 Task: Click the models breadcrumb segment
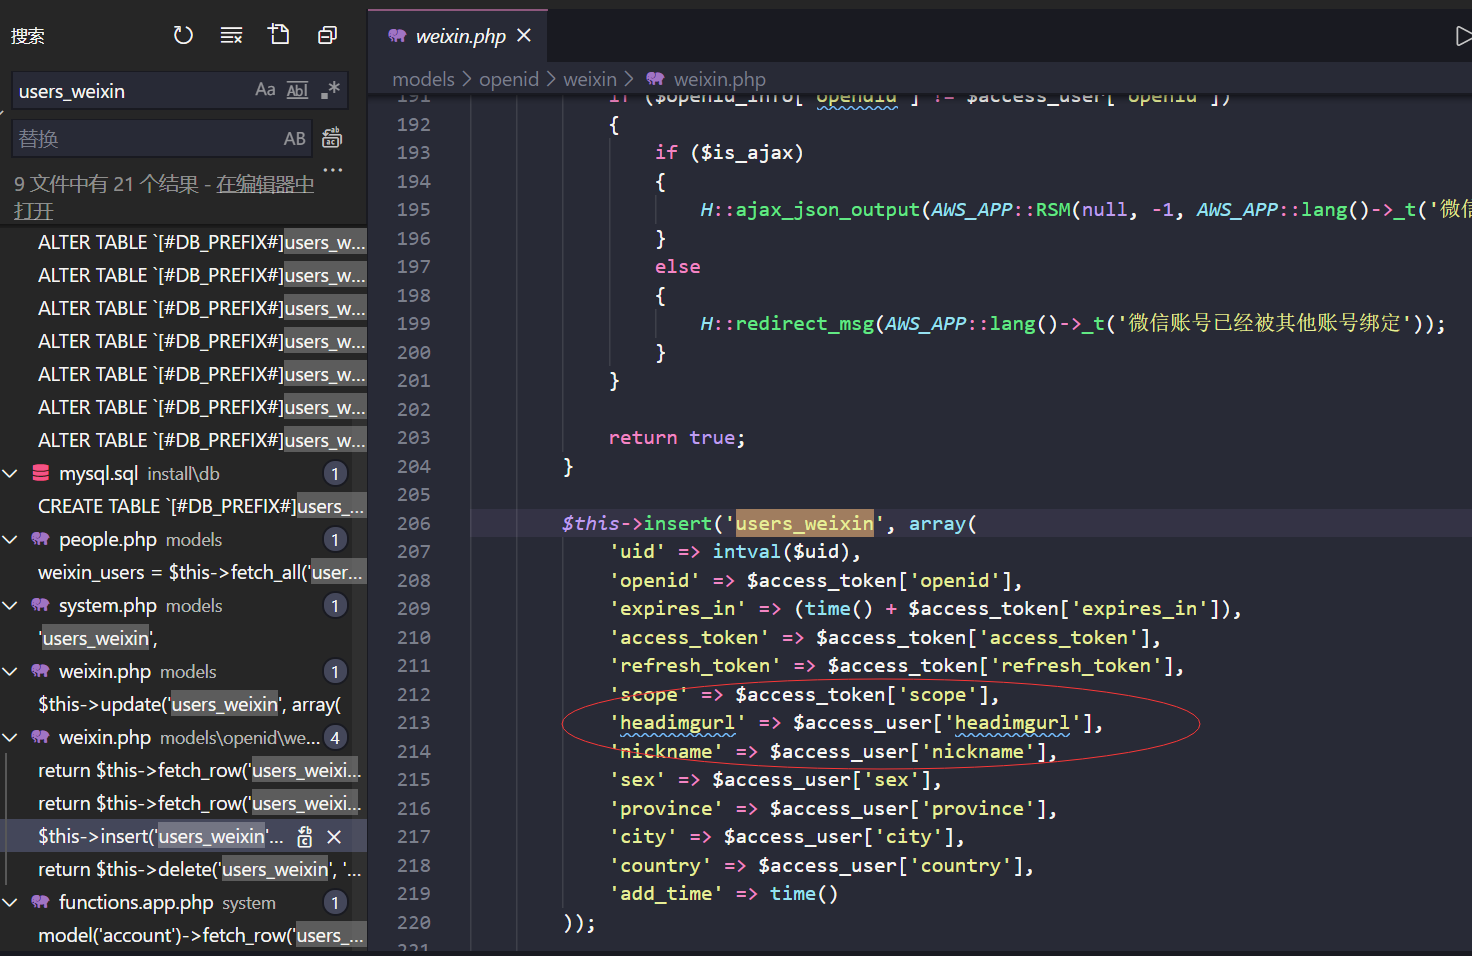[x=423, y=79]
